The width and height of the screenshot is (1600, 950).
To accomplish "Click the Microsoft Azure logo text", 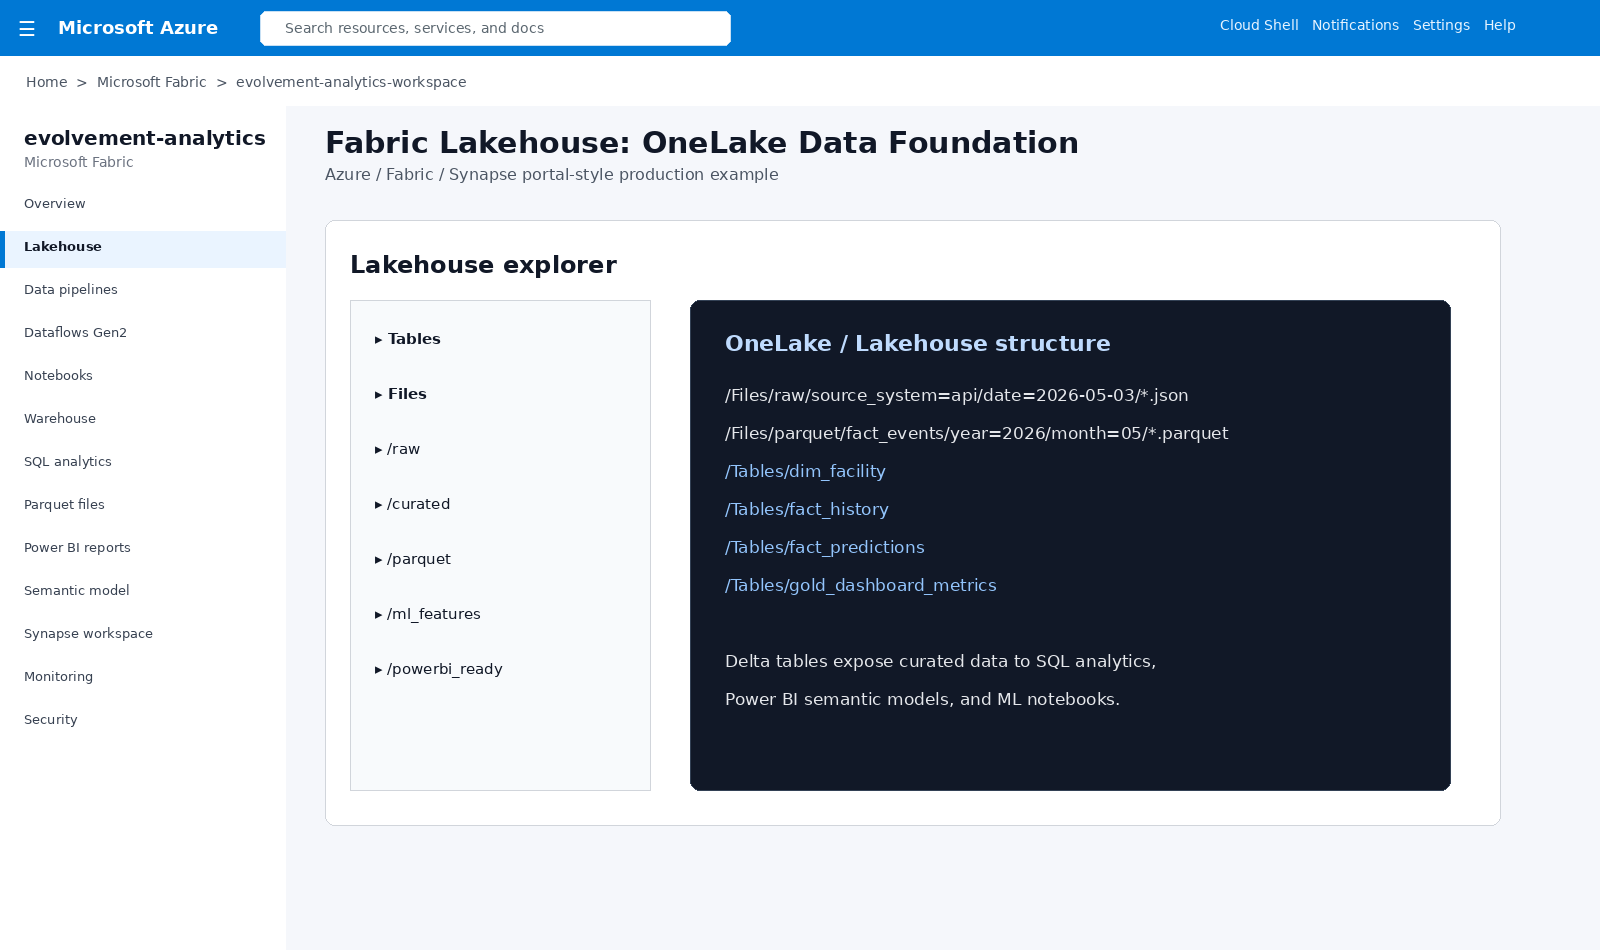I will pos(138,28).
